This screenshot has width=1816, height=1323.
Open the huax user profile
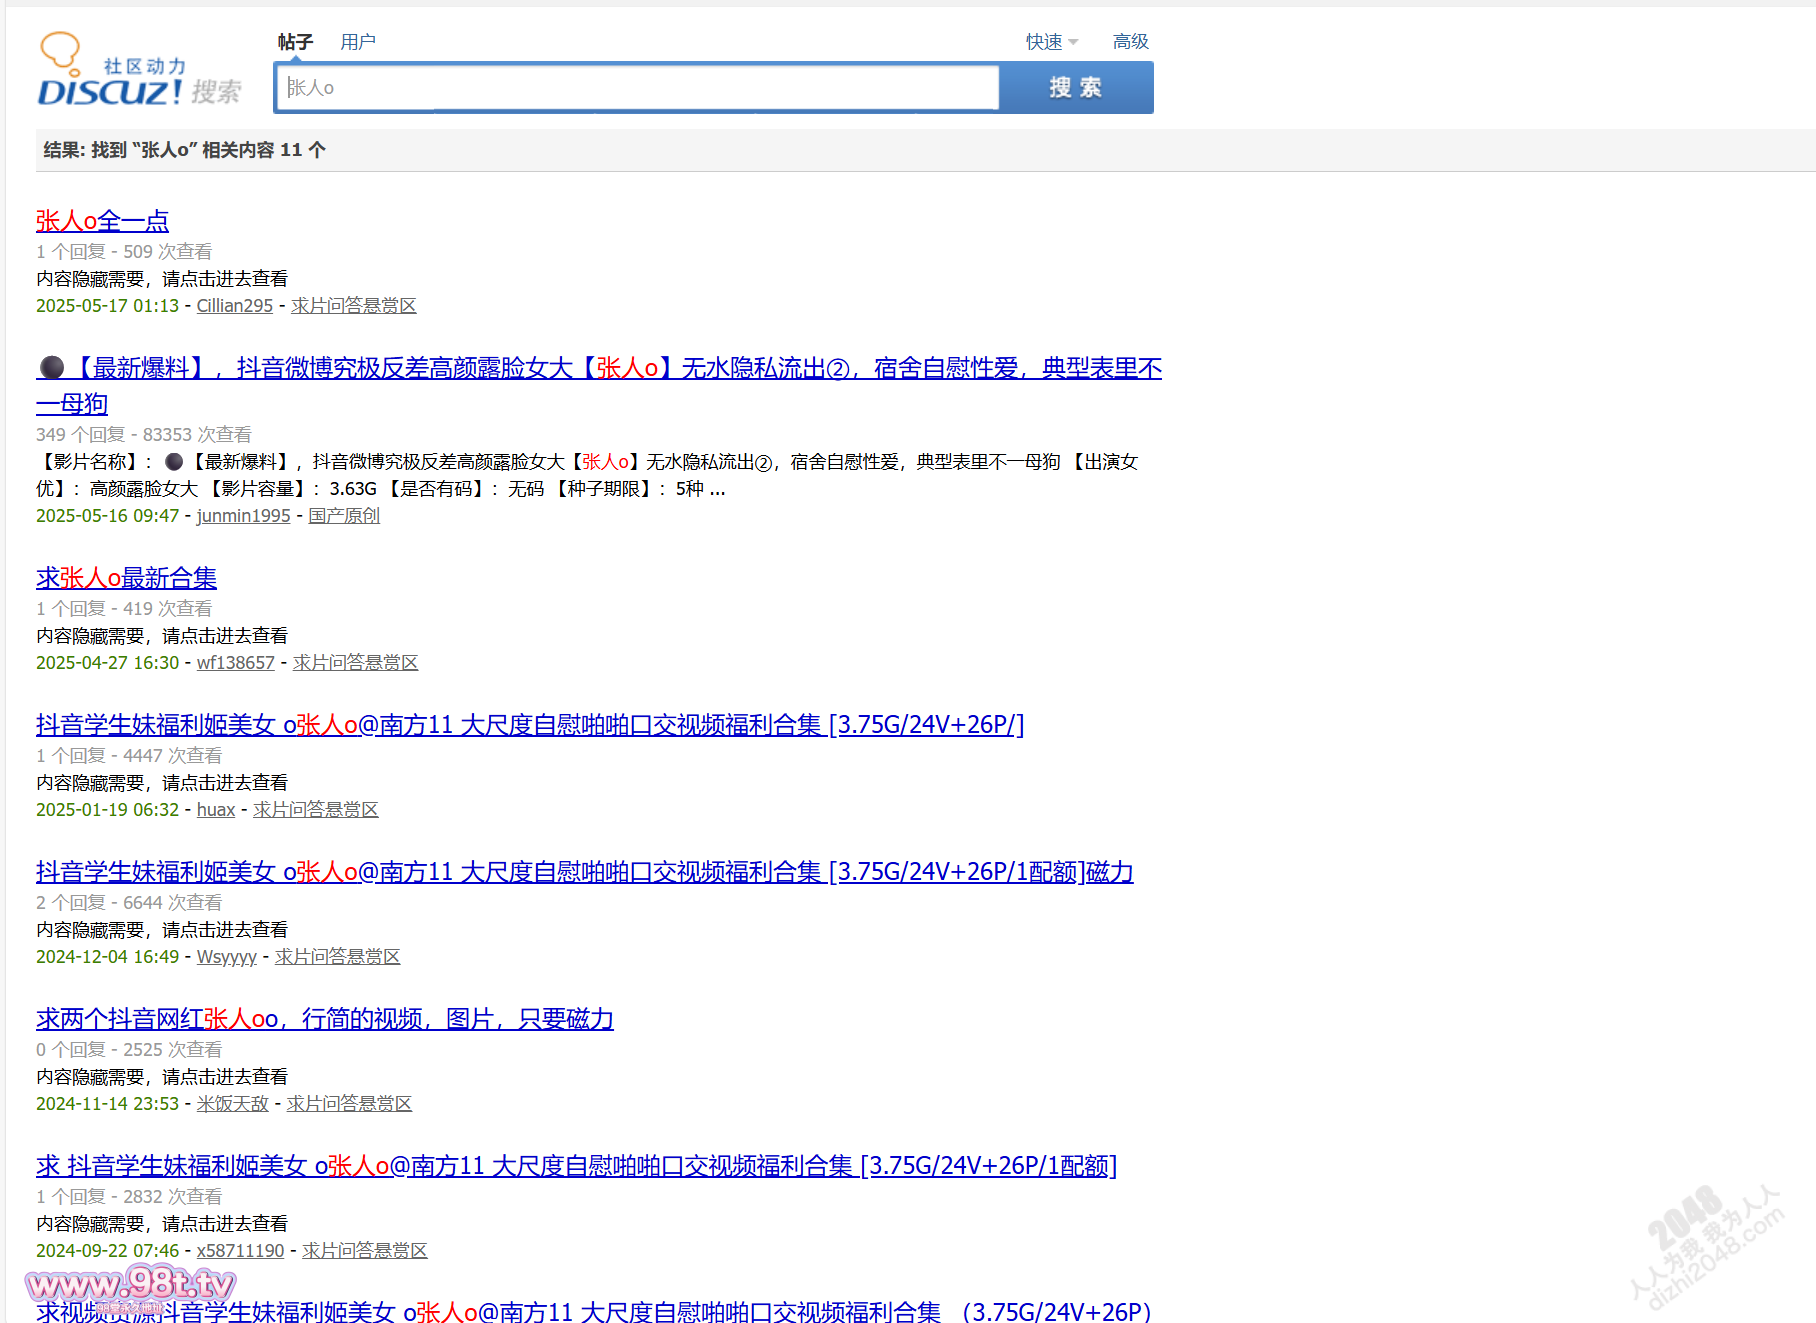215,809
